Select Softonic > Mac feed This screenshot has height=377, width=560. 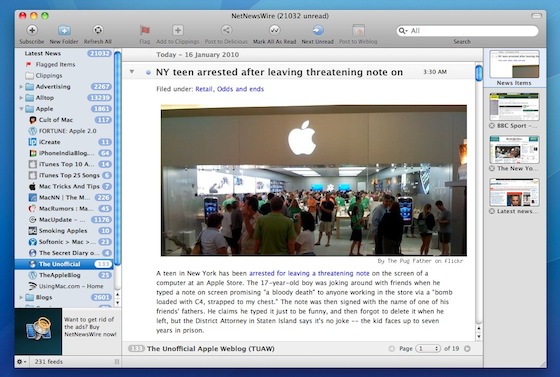click(65, 242)
